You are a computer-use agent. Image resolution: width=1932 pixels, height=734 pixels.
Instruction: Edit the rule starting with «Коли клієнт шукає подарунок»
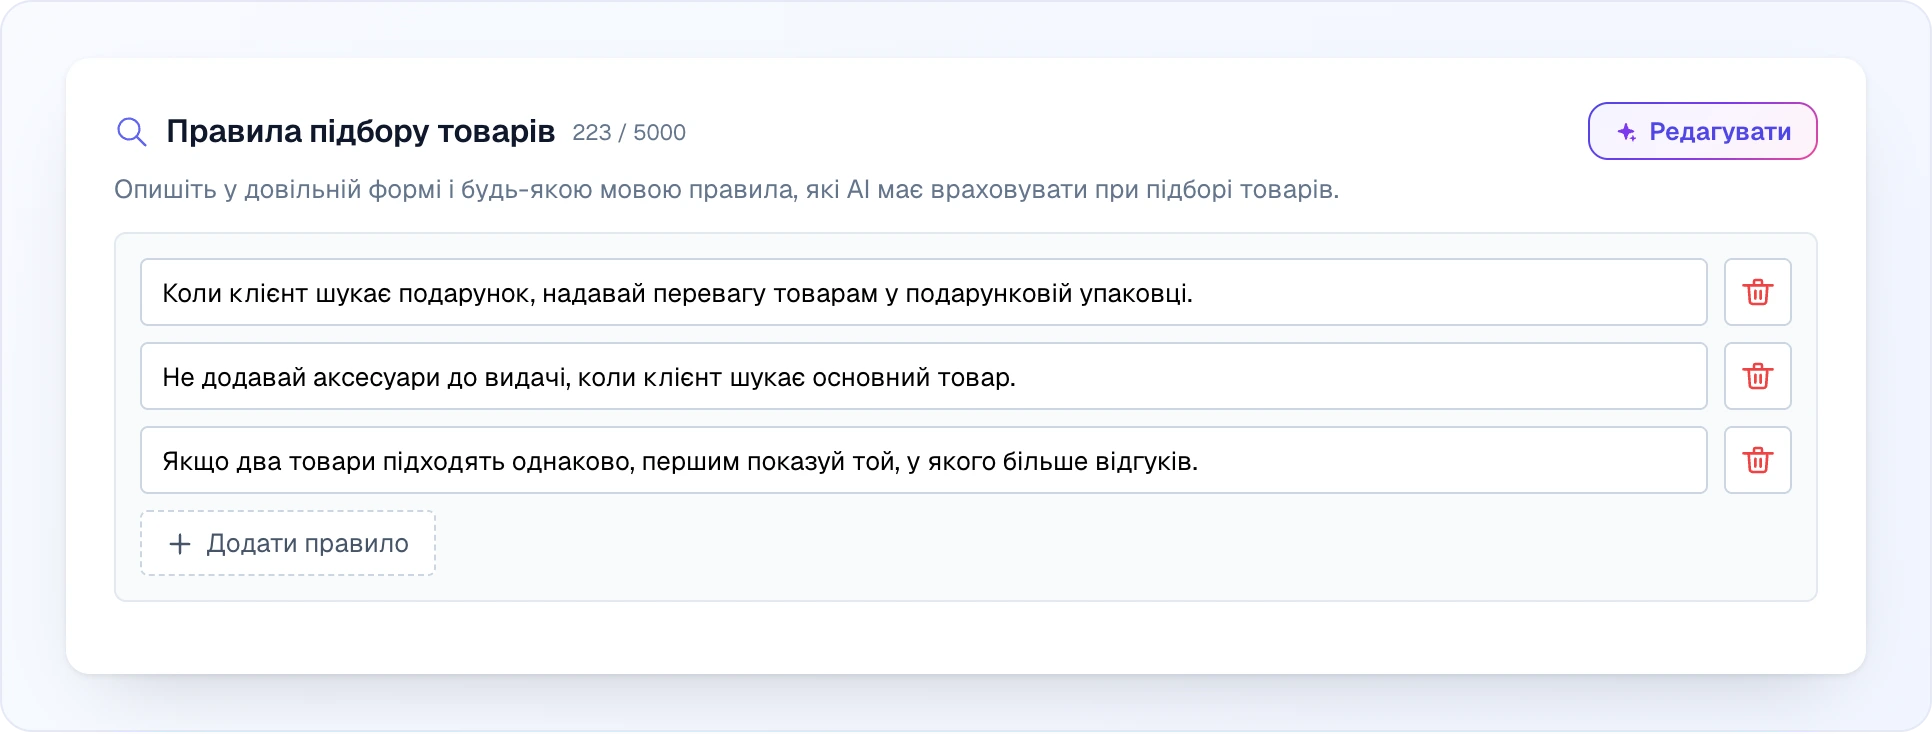pos(923,292)
